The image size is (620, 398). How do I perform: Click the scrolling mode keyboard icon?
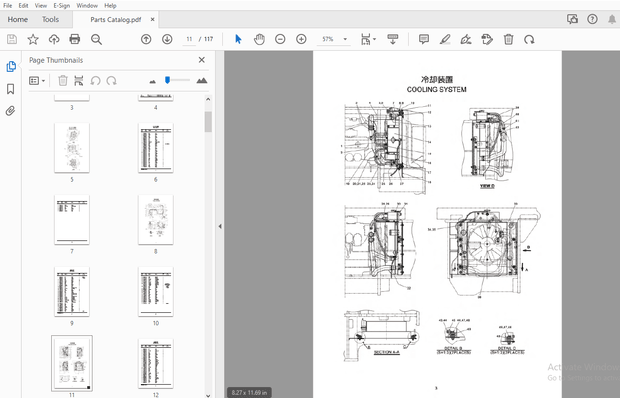(x=393, y=39)
